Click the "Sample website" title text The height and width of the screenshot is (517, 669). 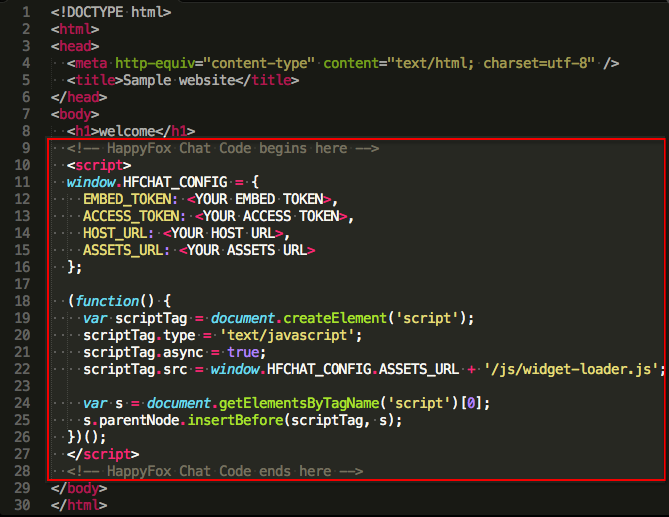point(179,80)
